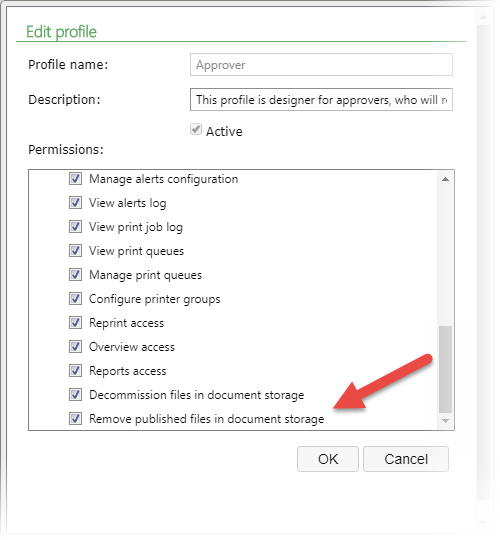This screenshot has height=540, width=500.
Task: Cancel the profile edit dialog
Action: pyautogui.click(x=406, y=459)
